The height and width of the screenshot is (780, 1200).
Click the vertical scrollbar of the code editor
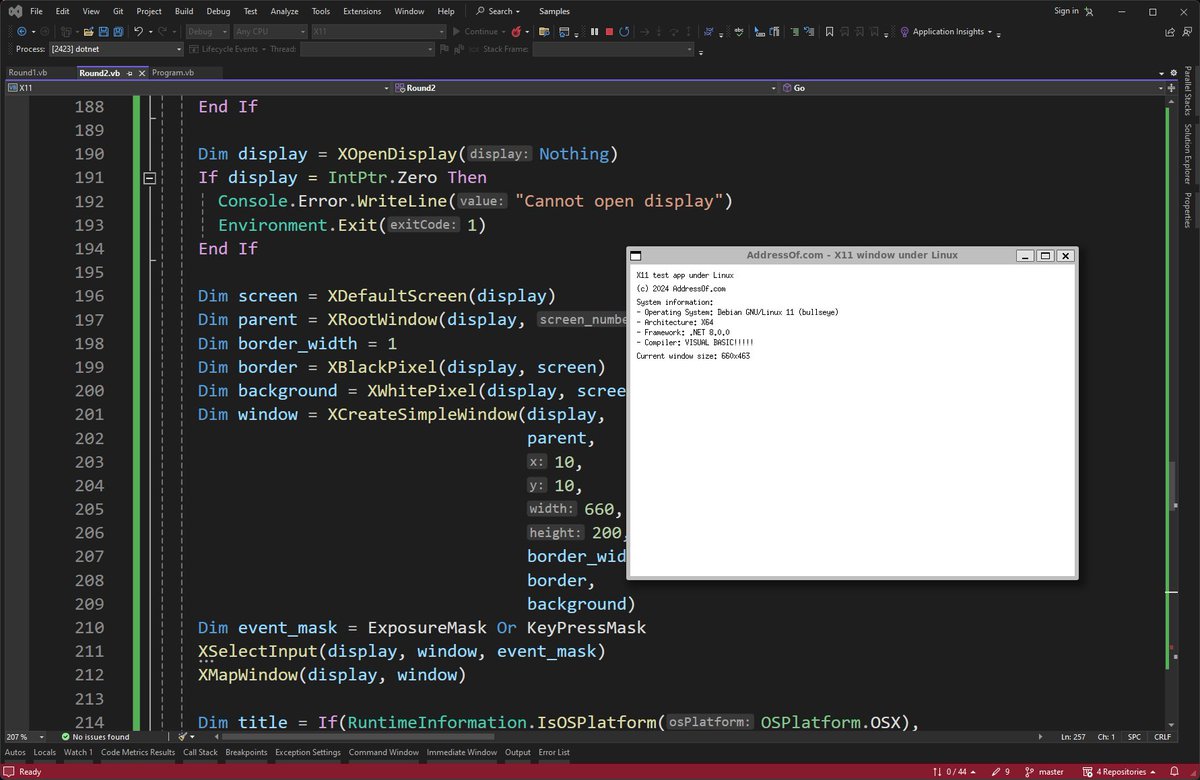click(x=1171, y=413)
